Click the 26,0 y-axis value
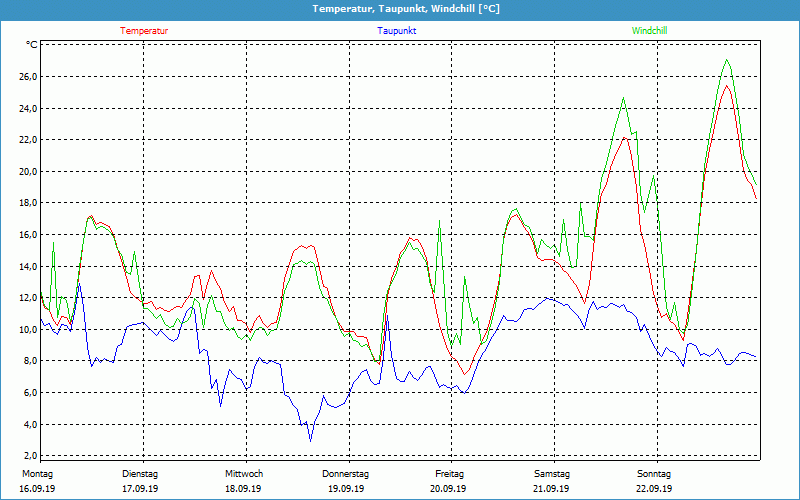 pos(29,77)
